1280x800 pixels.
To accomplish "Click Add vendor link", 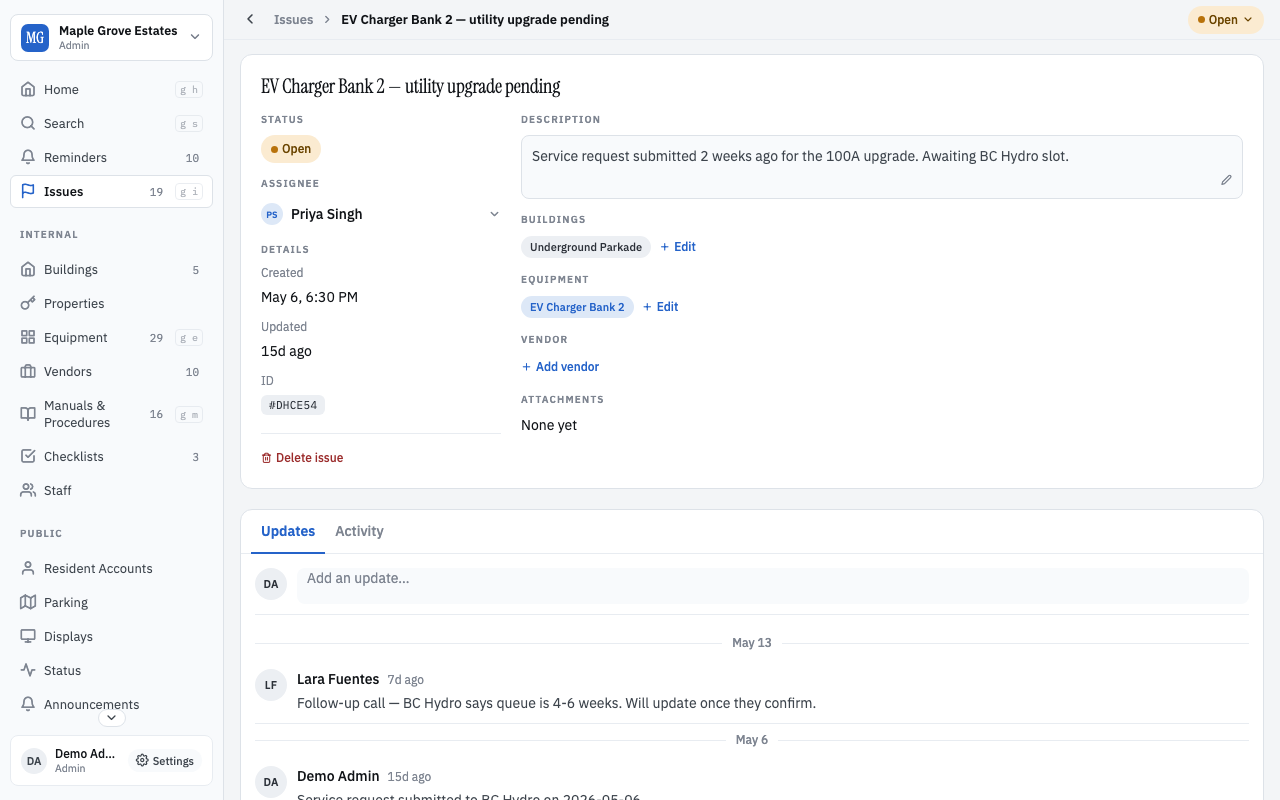I will pos(560,367).
